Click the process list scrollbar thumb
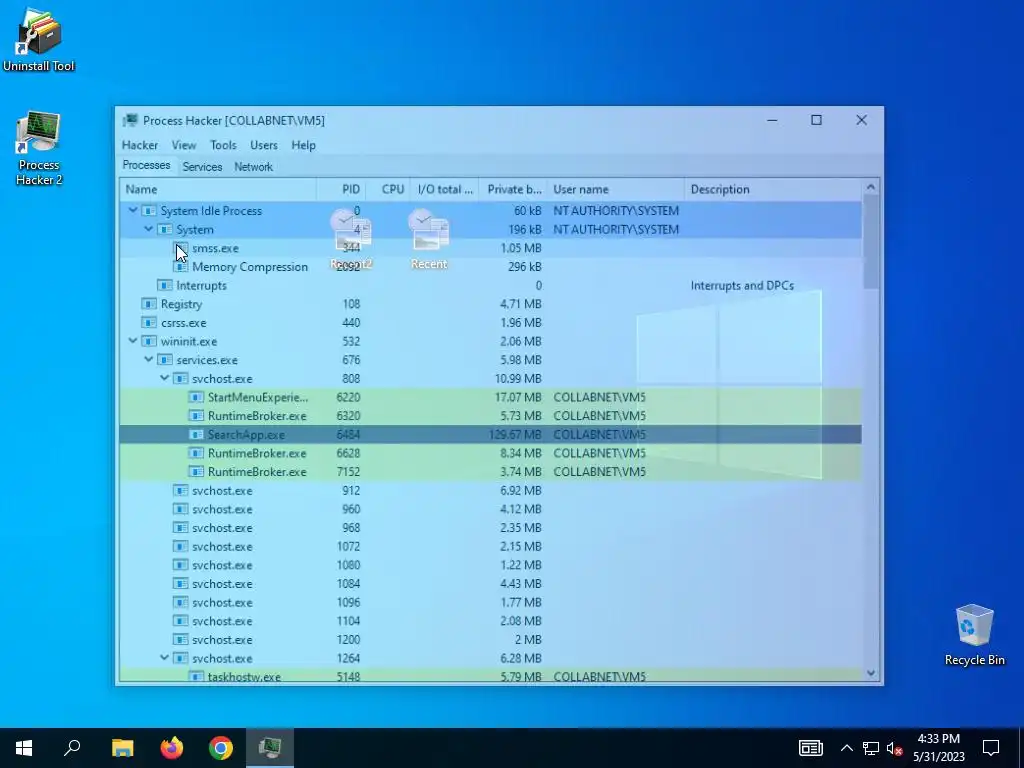This screenshot has width=1024, height=768. (871, 242)
